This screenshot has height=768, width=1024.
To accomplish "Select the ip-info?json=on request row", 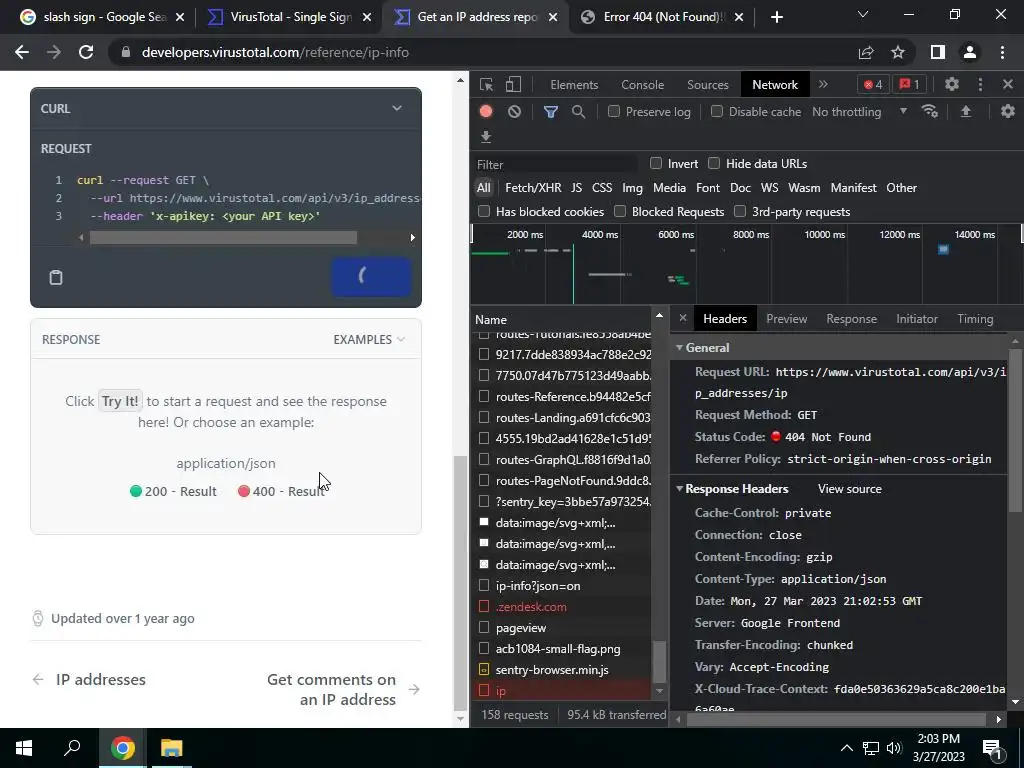I will 561,586.
